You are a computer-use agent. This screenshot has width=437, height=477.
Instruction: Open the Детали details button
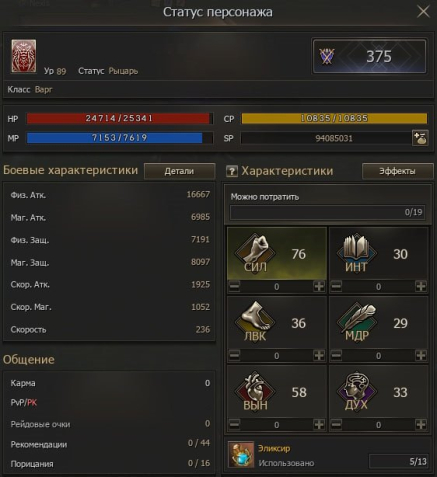(x=179, y=171)
